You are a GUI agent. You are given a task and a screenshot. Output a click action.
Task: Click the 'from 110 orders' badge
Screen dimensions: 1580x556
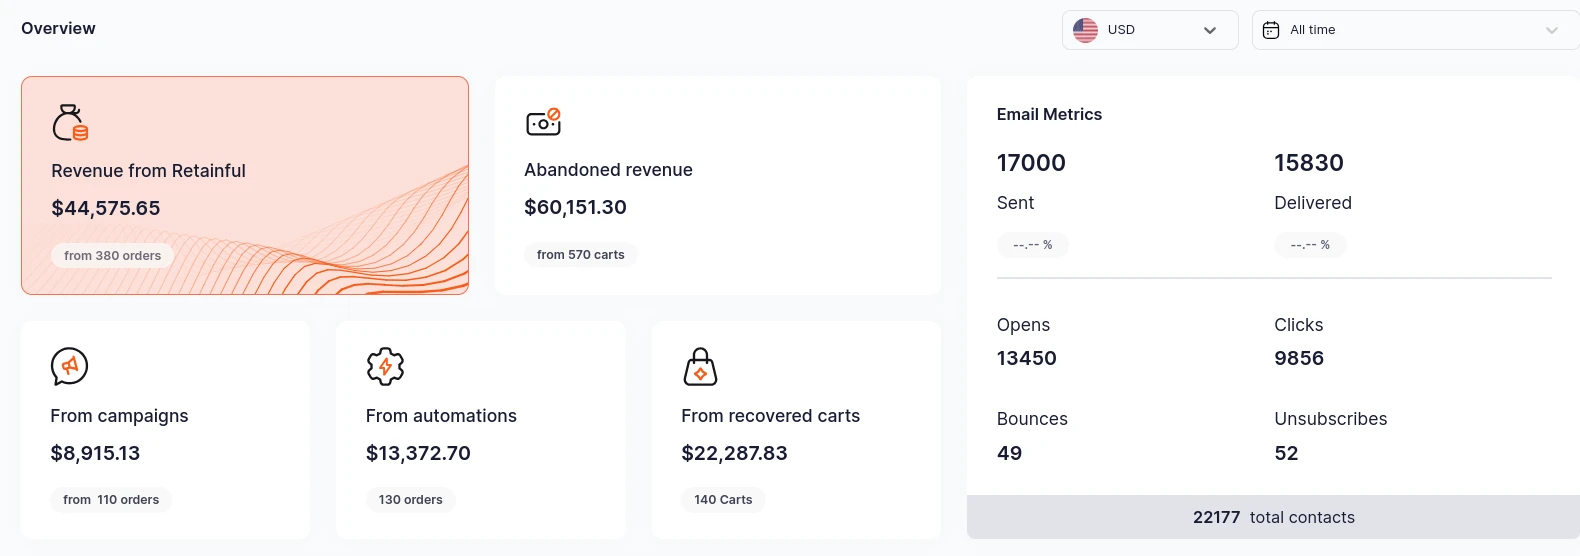point(111,500)
